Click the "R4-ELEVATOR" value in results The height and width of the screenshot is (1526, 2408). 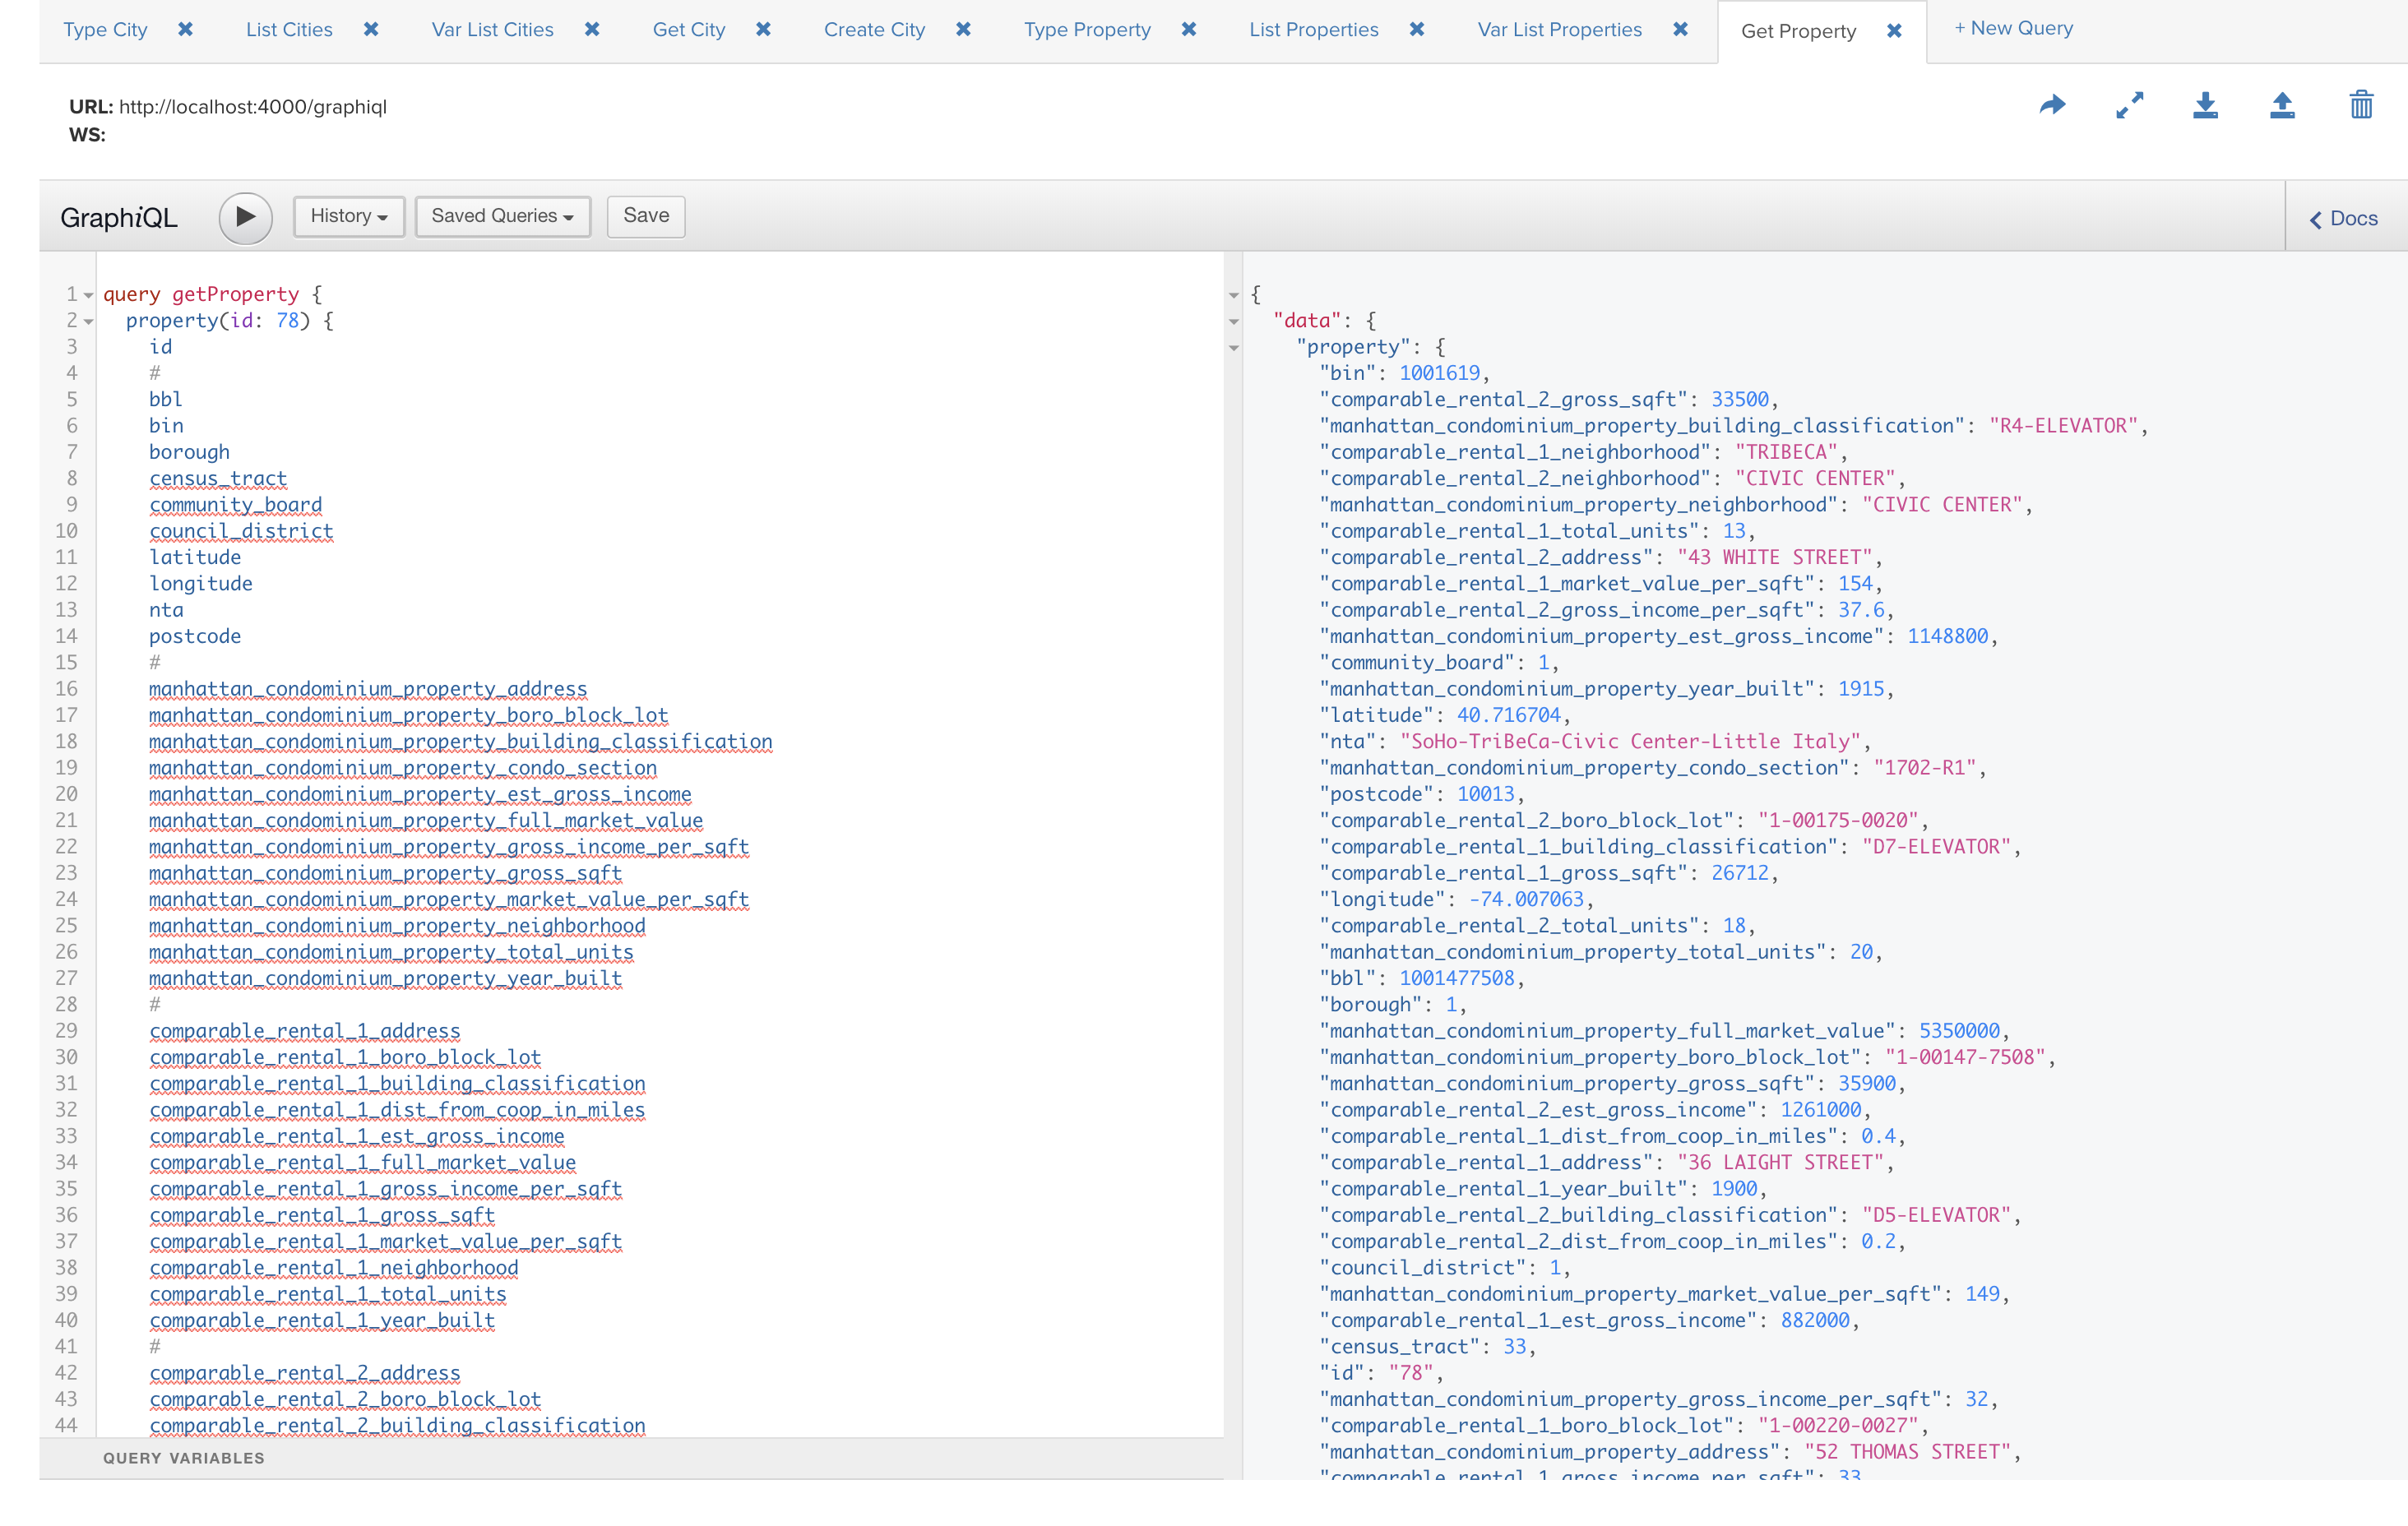point(2064,426)
